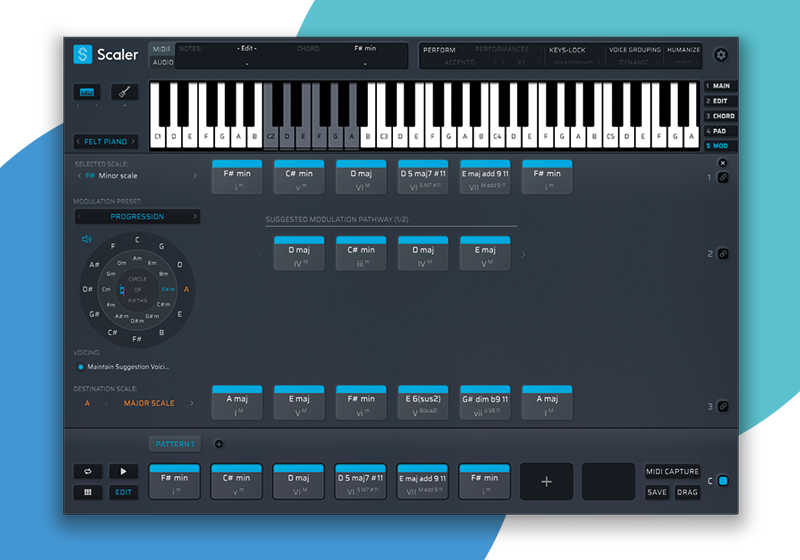Go to the previous instrument before FELT PIANO

tap(78, 141)
